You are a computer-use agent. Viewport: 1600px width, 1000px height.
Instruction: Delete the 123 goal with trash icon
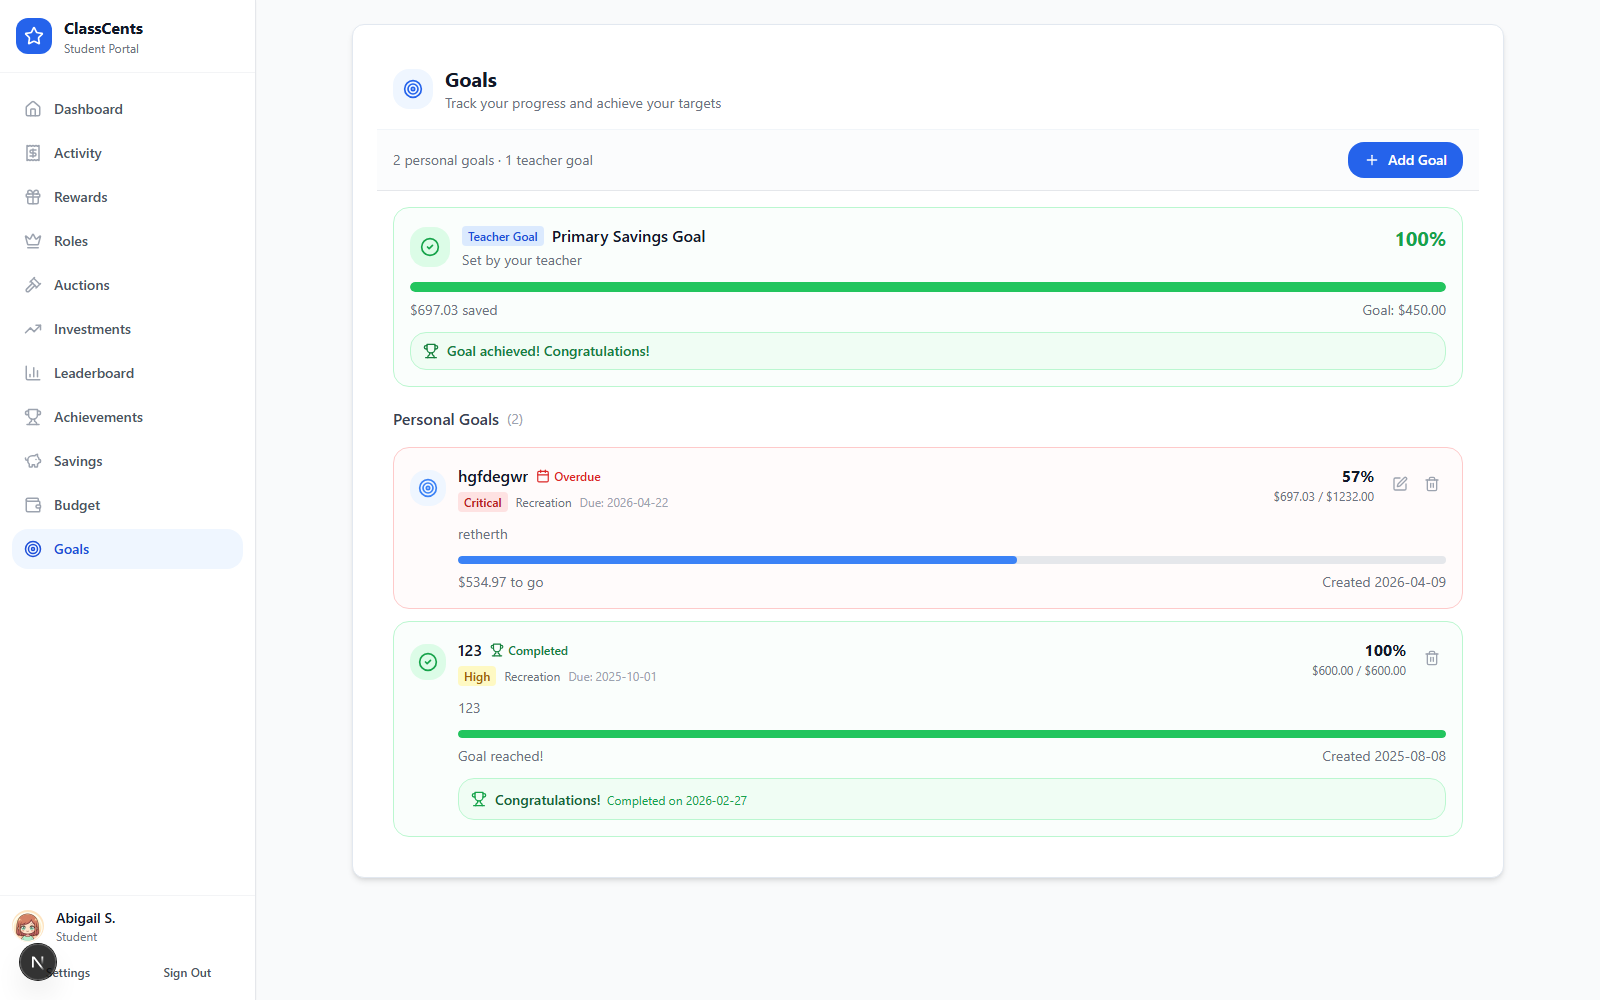[x=1432, y=658]
